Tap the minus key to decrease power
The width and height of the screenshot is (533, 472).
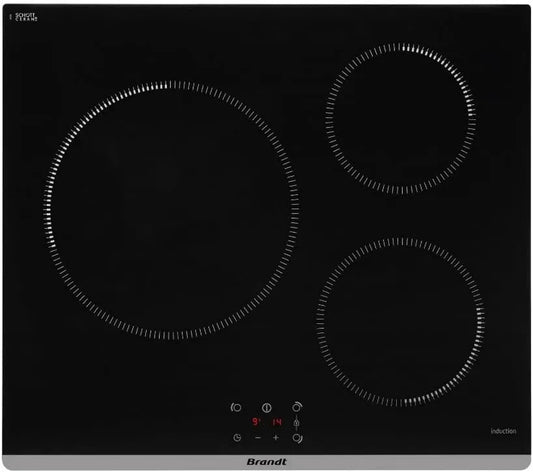click(x=258, y=437)
